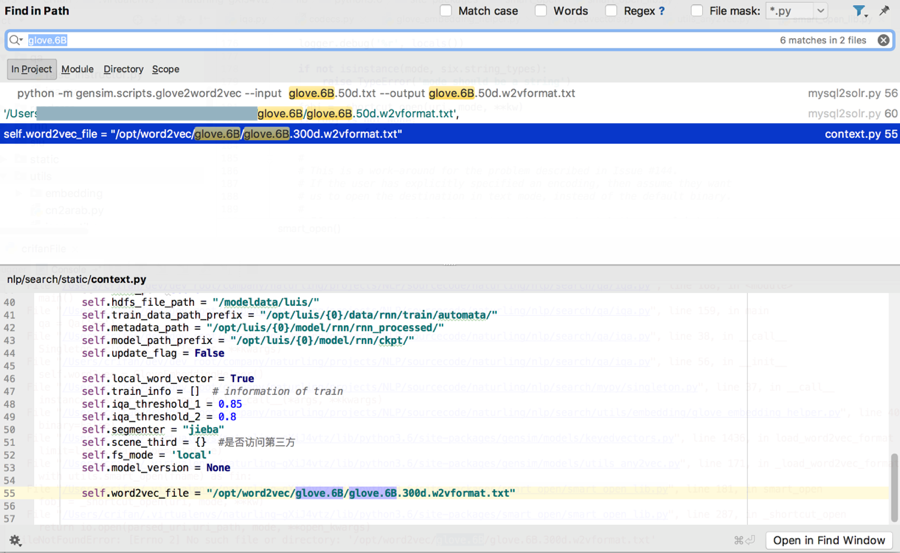Open the settings gear icon at bottom left
Image resolution: width=900 pixels, height=553 pixels.
pyautogui.click(x=15, y=541)
